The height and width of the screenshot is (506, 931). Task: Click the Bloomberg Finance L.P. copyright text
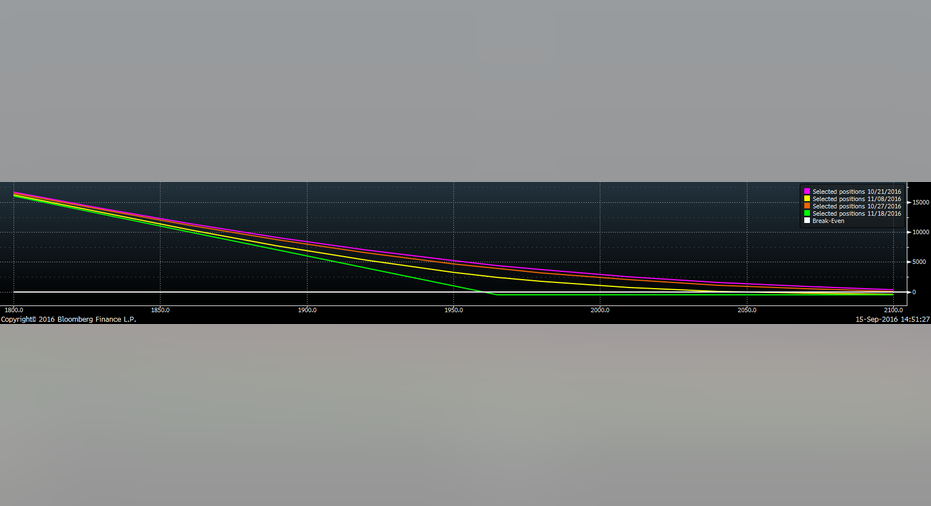(x=68, y=319)
